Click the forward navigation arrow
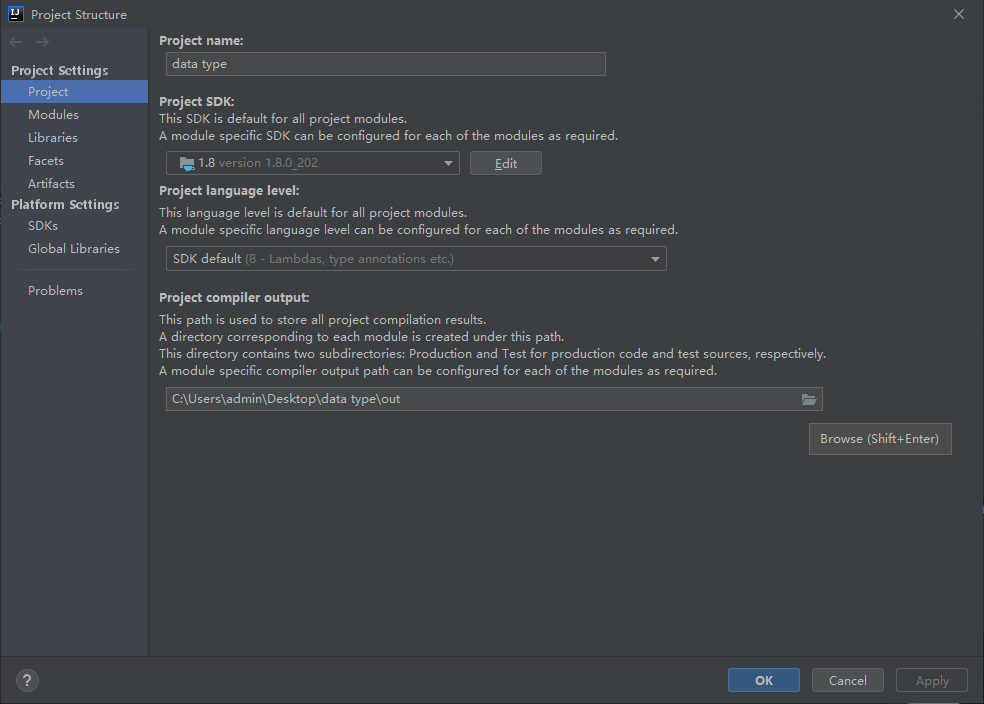Screen dimensions: 984x704 click(x=42, y=42)
